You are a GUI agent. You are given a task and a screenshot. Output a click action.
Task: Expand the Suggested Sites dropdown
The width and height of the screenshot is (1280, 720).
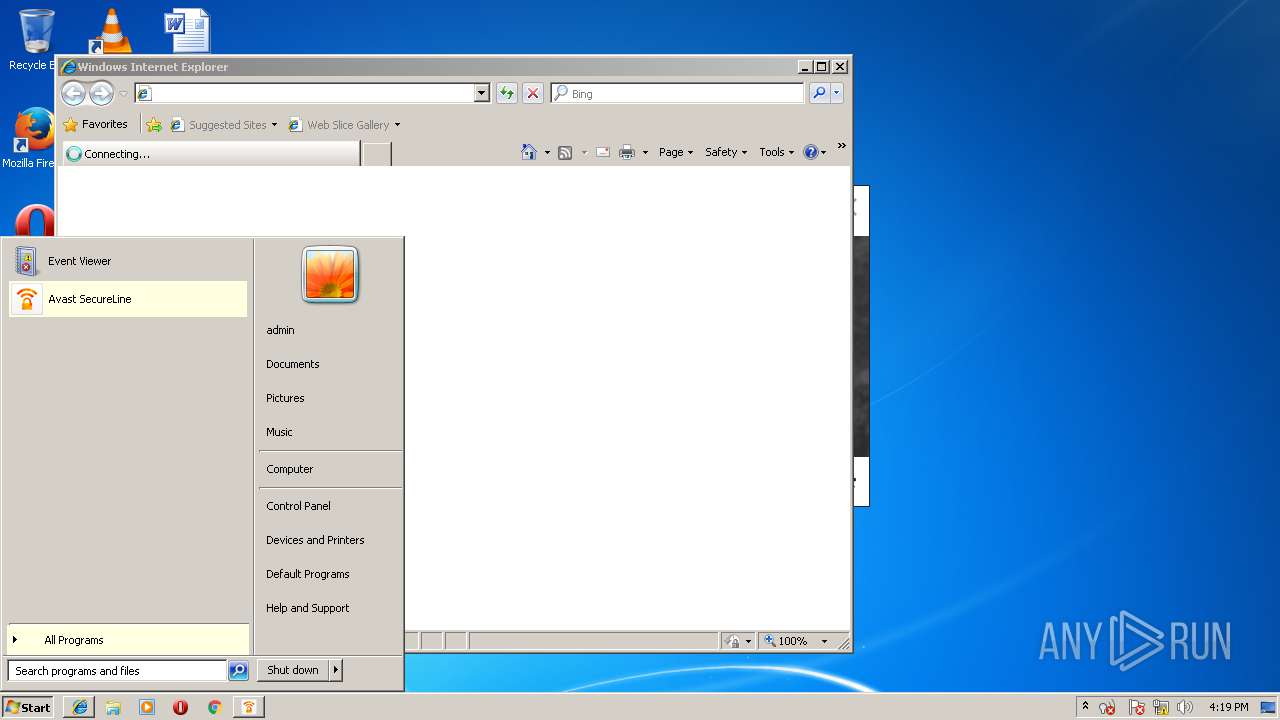(x=274, y=125)
